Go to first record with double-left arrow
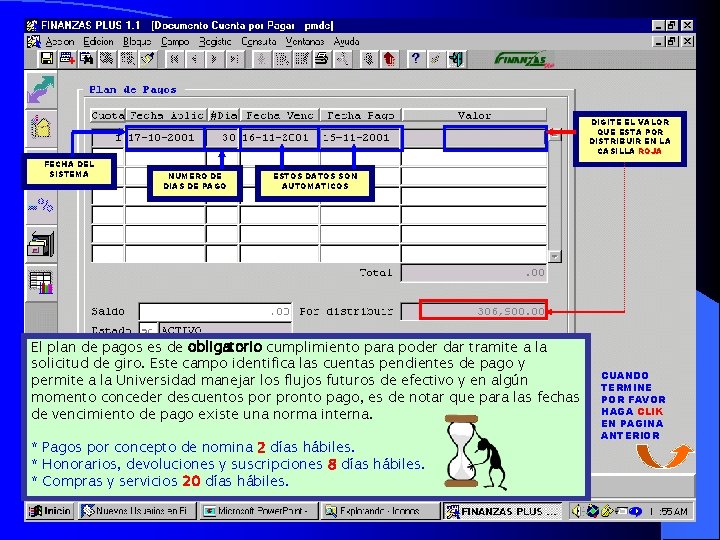The image size is (720, 540). 174,59
